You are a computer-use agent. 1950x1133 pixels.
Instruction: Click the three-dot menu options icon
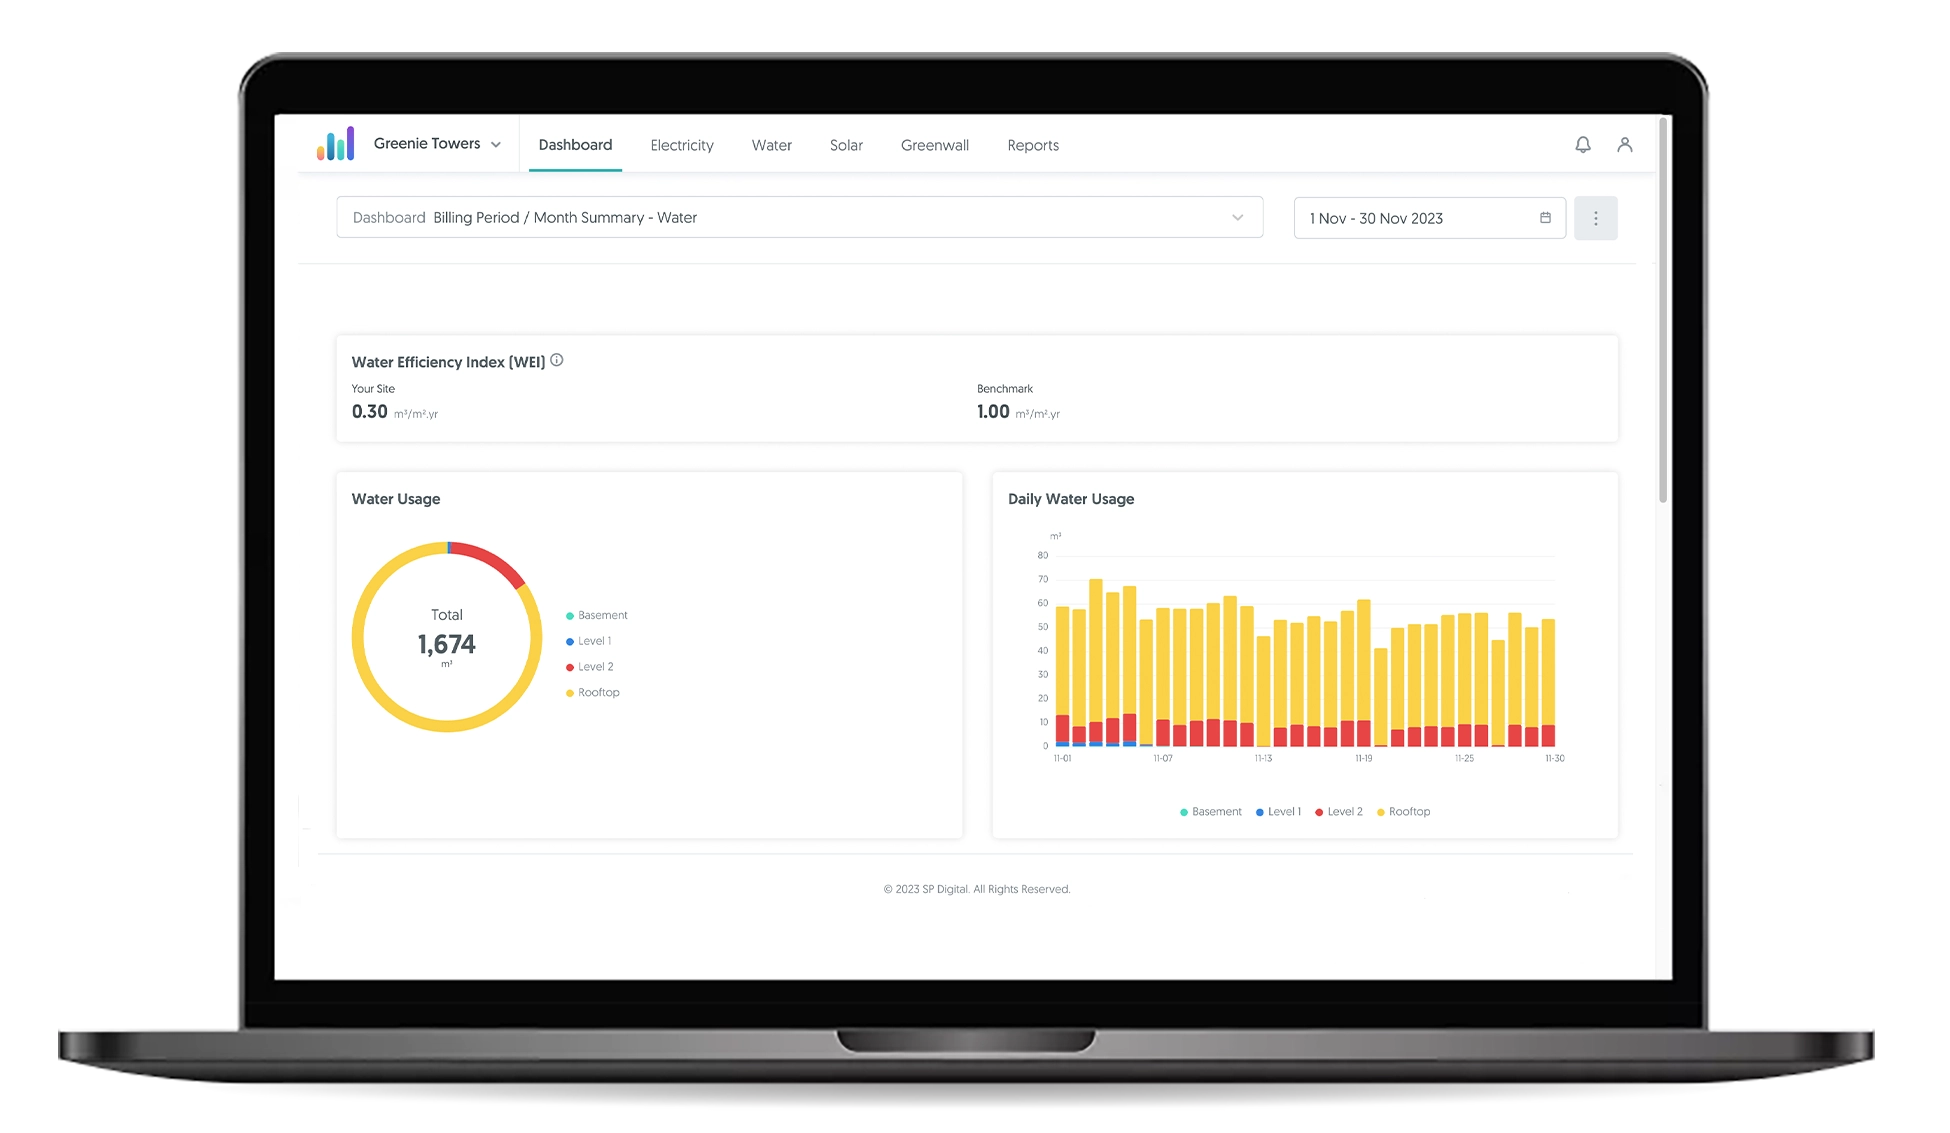coord(1595,217)
